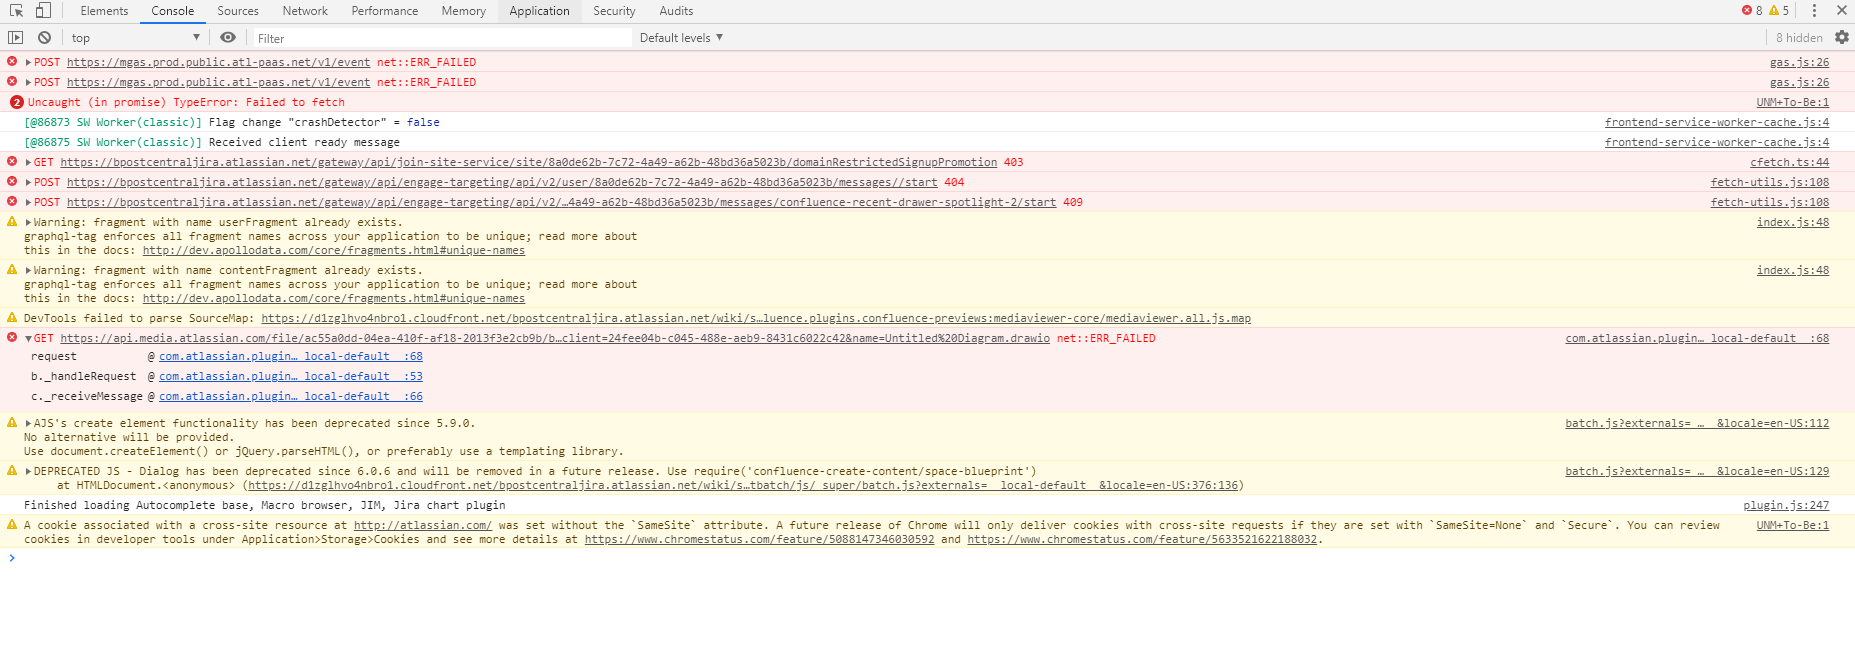Open the DevTools three-dot menu
The height and width of the screenshot is (648, 1855).
(1814, 11)
